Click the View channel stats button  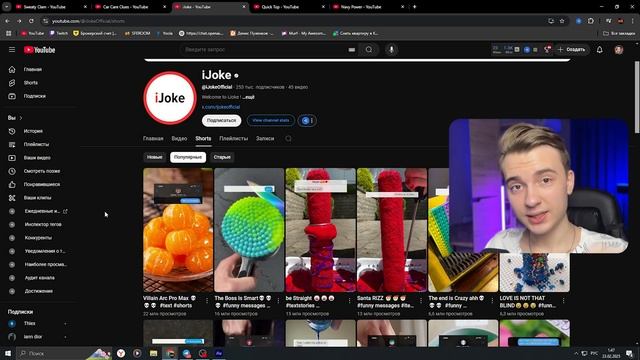tap(271, 121)
